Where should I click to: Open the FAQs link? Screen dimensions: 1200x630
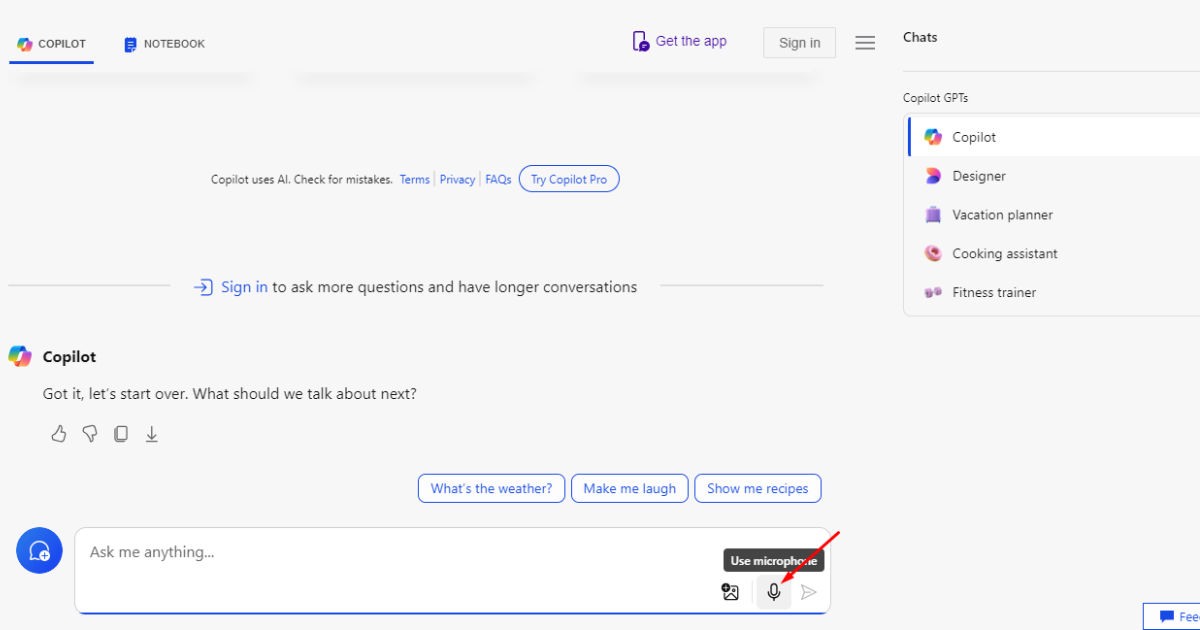pos(498,180)
